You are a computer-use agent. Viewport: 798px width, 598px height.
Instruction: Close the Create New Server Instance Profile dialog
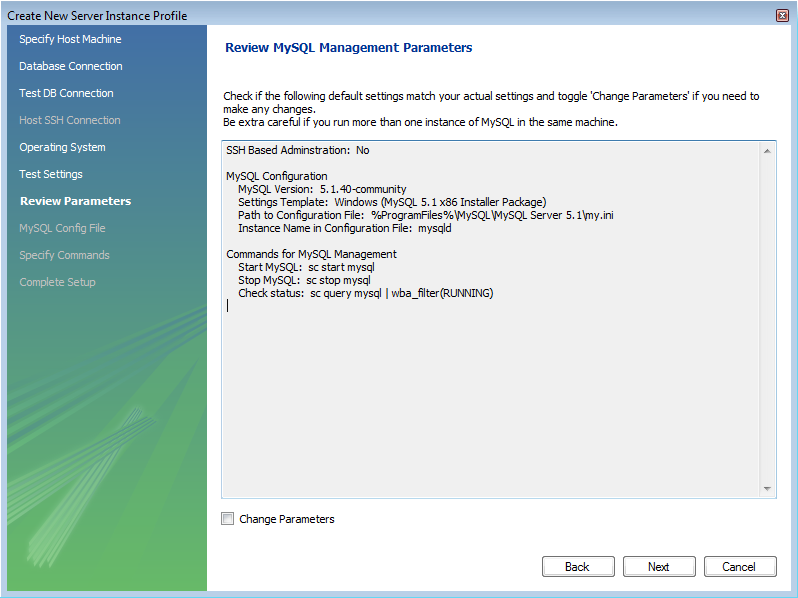pyautogui.click(x=782, y=15)
